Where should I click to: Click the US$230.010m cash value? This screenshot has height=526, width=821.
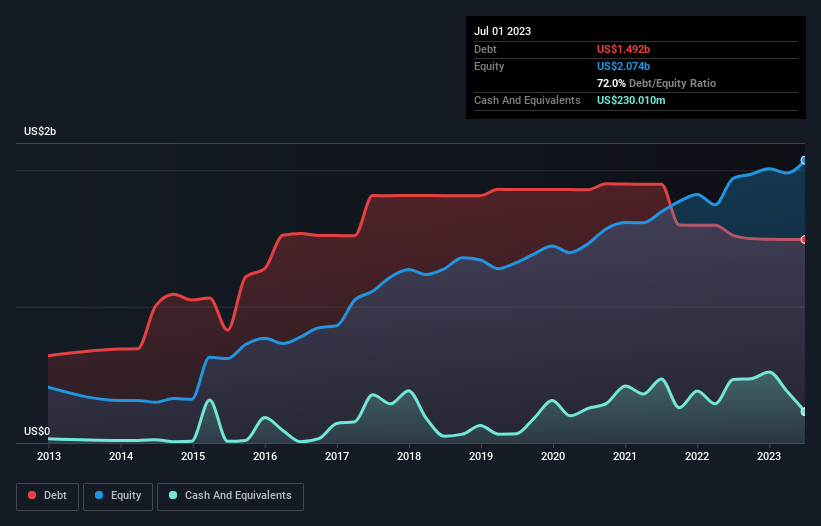click(x=631, y=100)
